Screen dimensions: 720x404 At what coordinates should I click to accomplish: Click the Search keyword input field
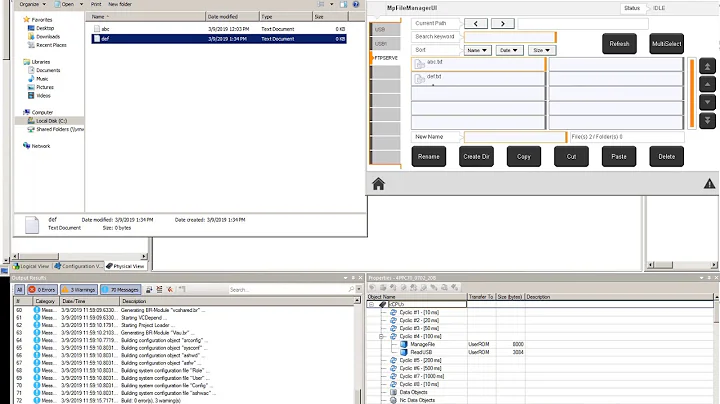510,37
